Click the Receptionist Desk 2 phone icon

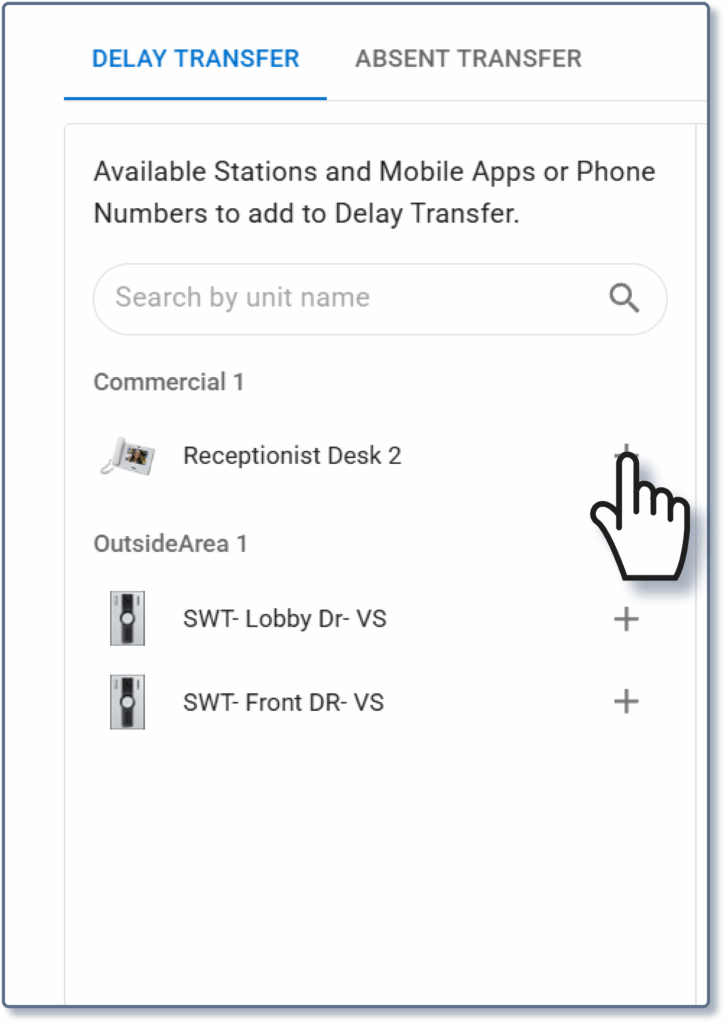pos(127,456)
